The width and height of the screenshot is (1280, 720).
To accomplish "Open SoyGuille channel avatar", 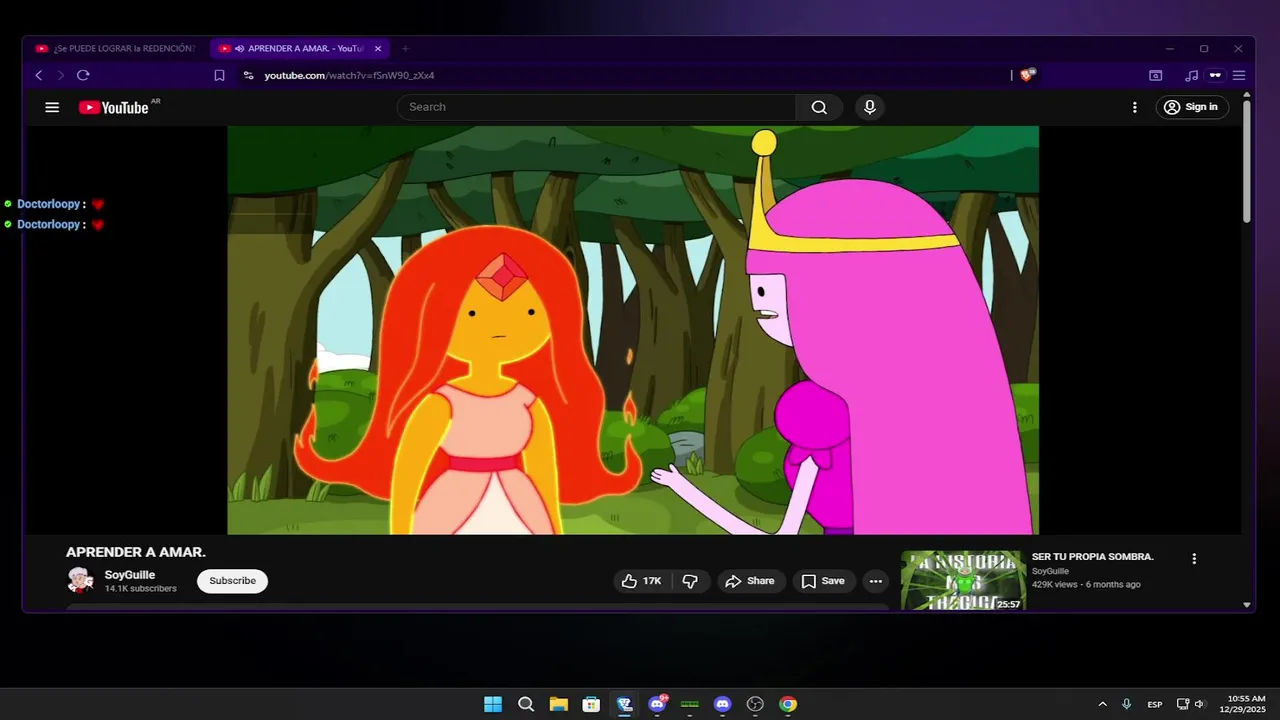I will pos(80,580).
